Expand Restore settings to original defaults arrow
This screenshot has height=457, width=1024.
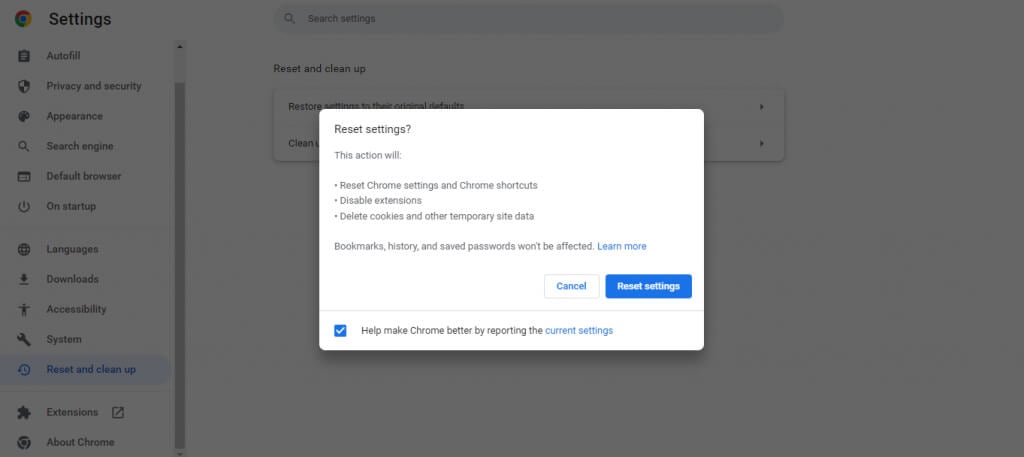[761, 106]
